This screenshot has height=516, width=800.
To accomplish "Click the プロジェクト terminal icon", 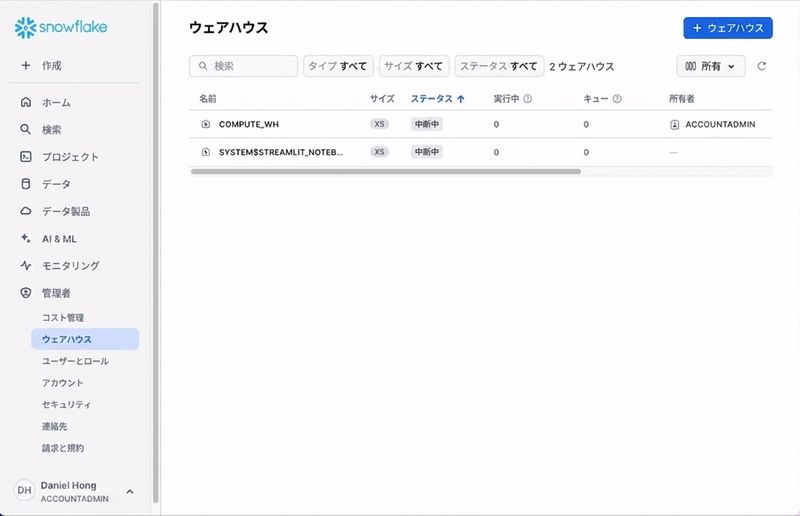I will click(26, 157).
